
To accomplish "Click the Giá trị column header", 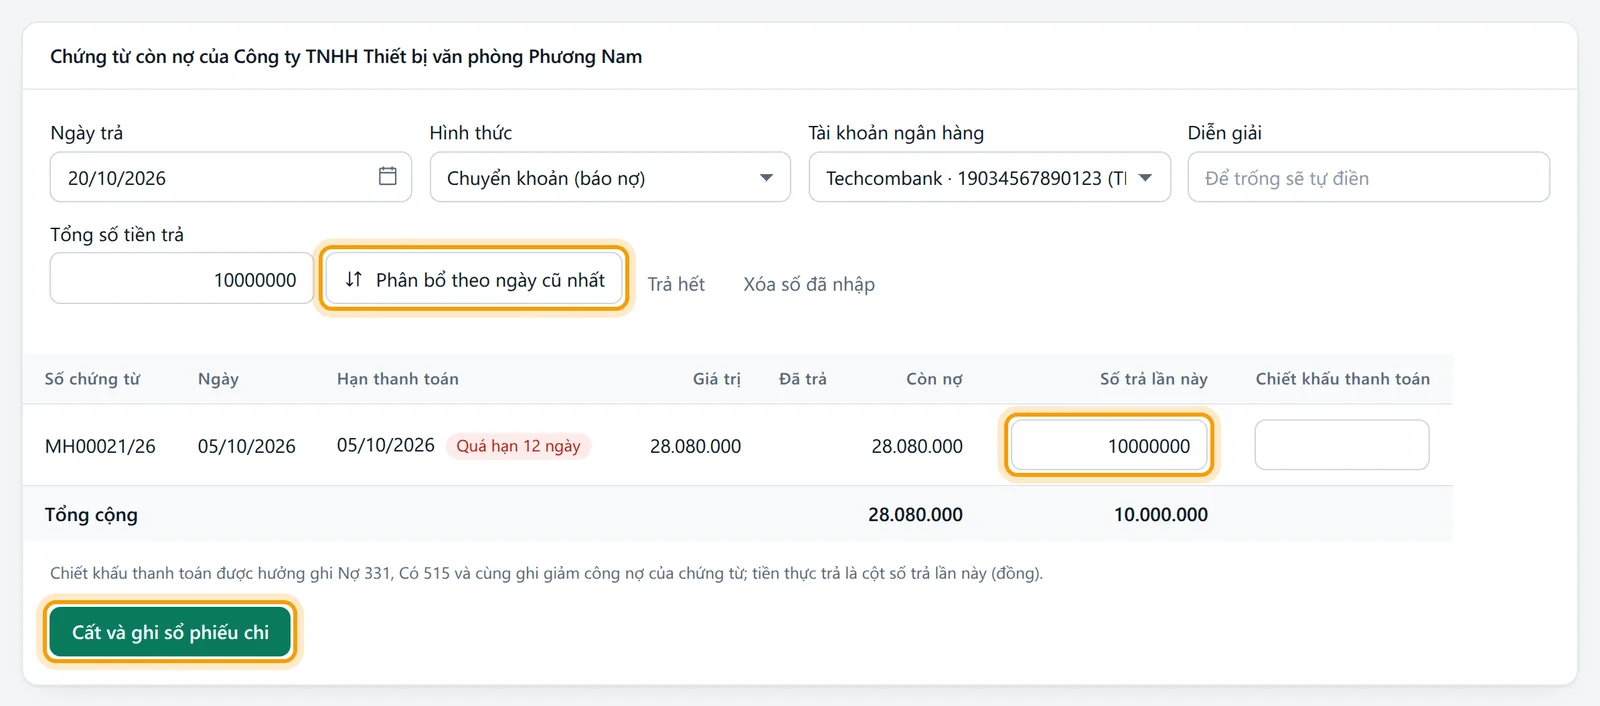I will [x=717, y=379].
